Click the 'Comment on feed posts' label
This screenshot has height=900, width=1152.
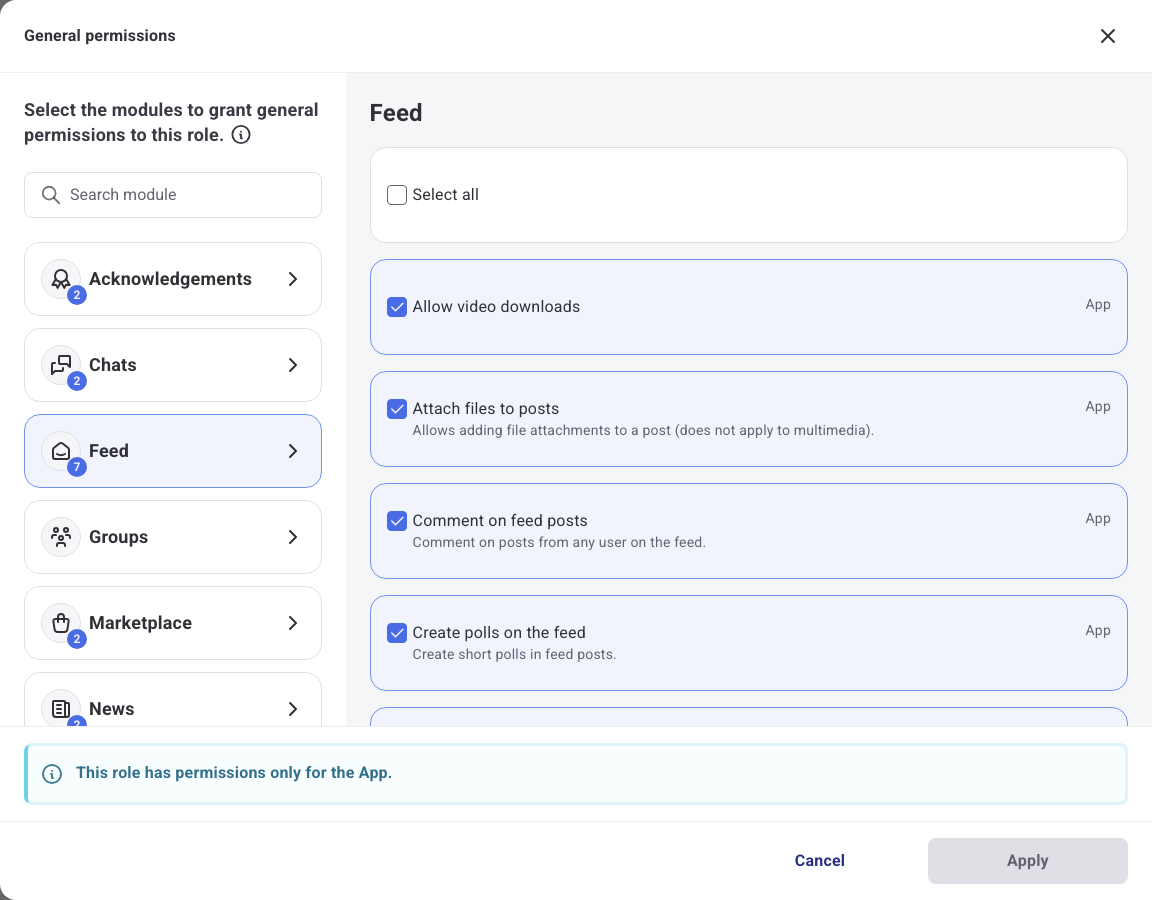[x=500, y=521]
